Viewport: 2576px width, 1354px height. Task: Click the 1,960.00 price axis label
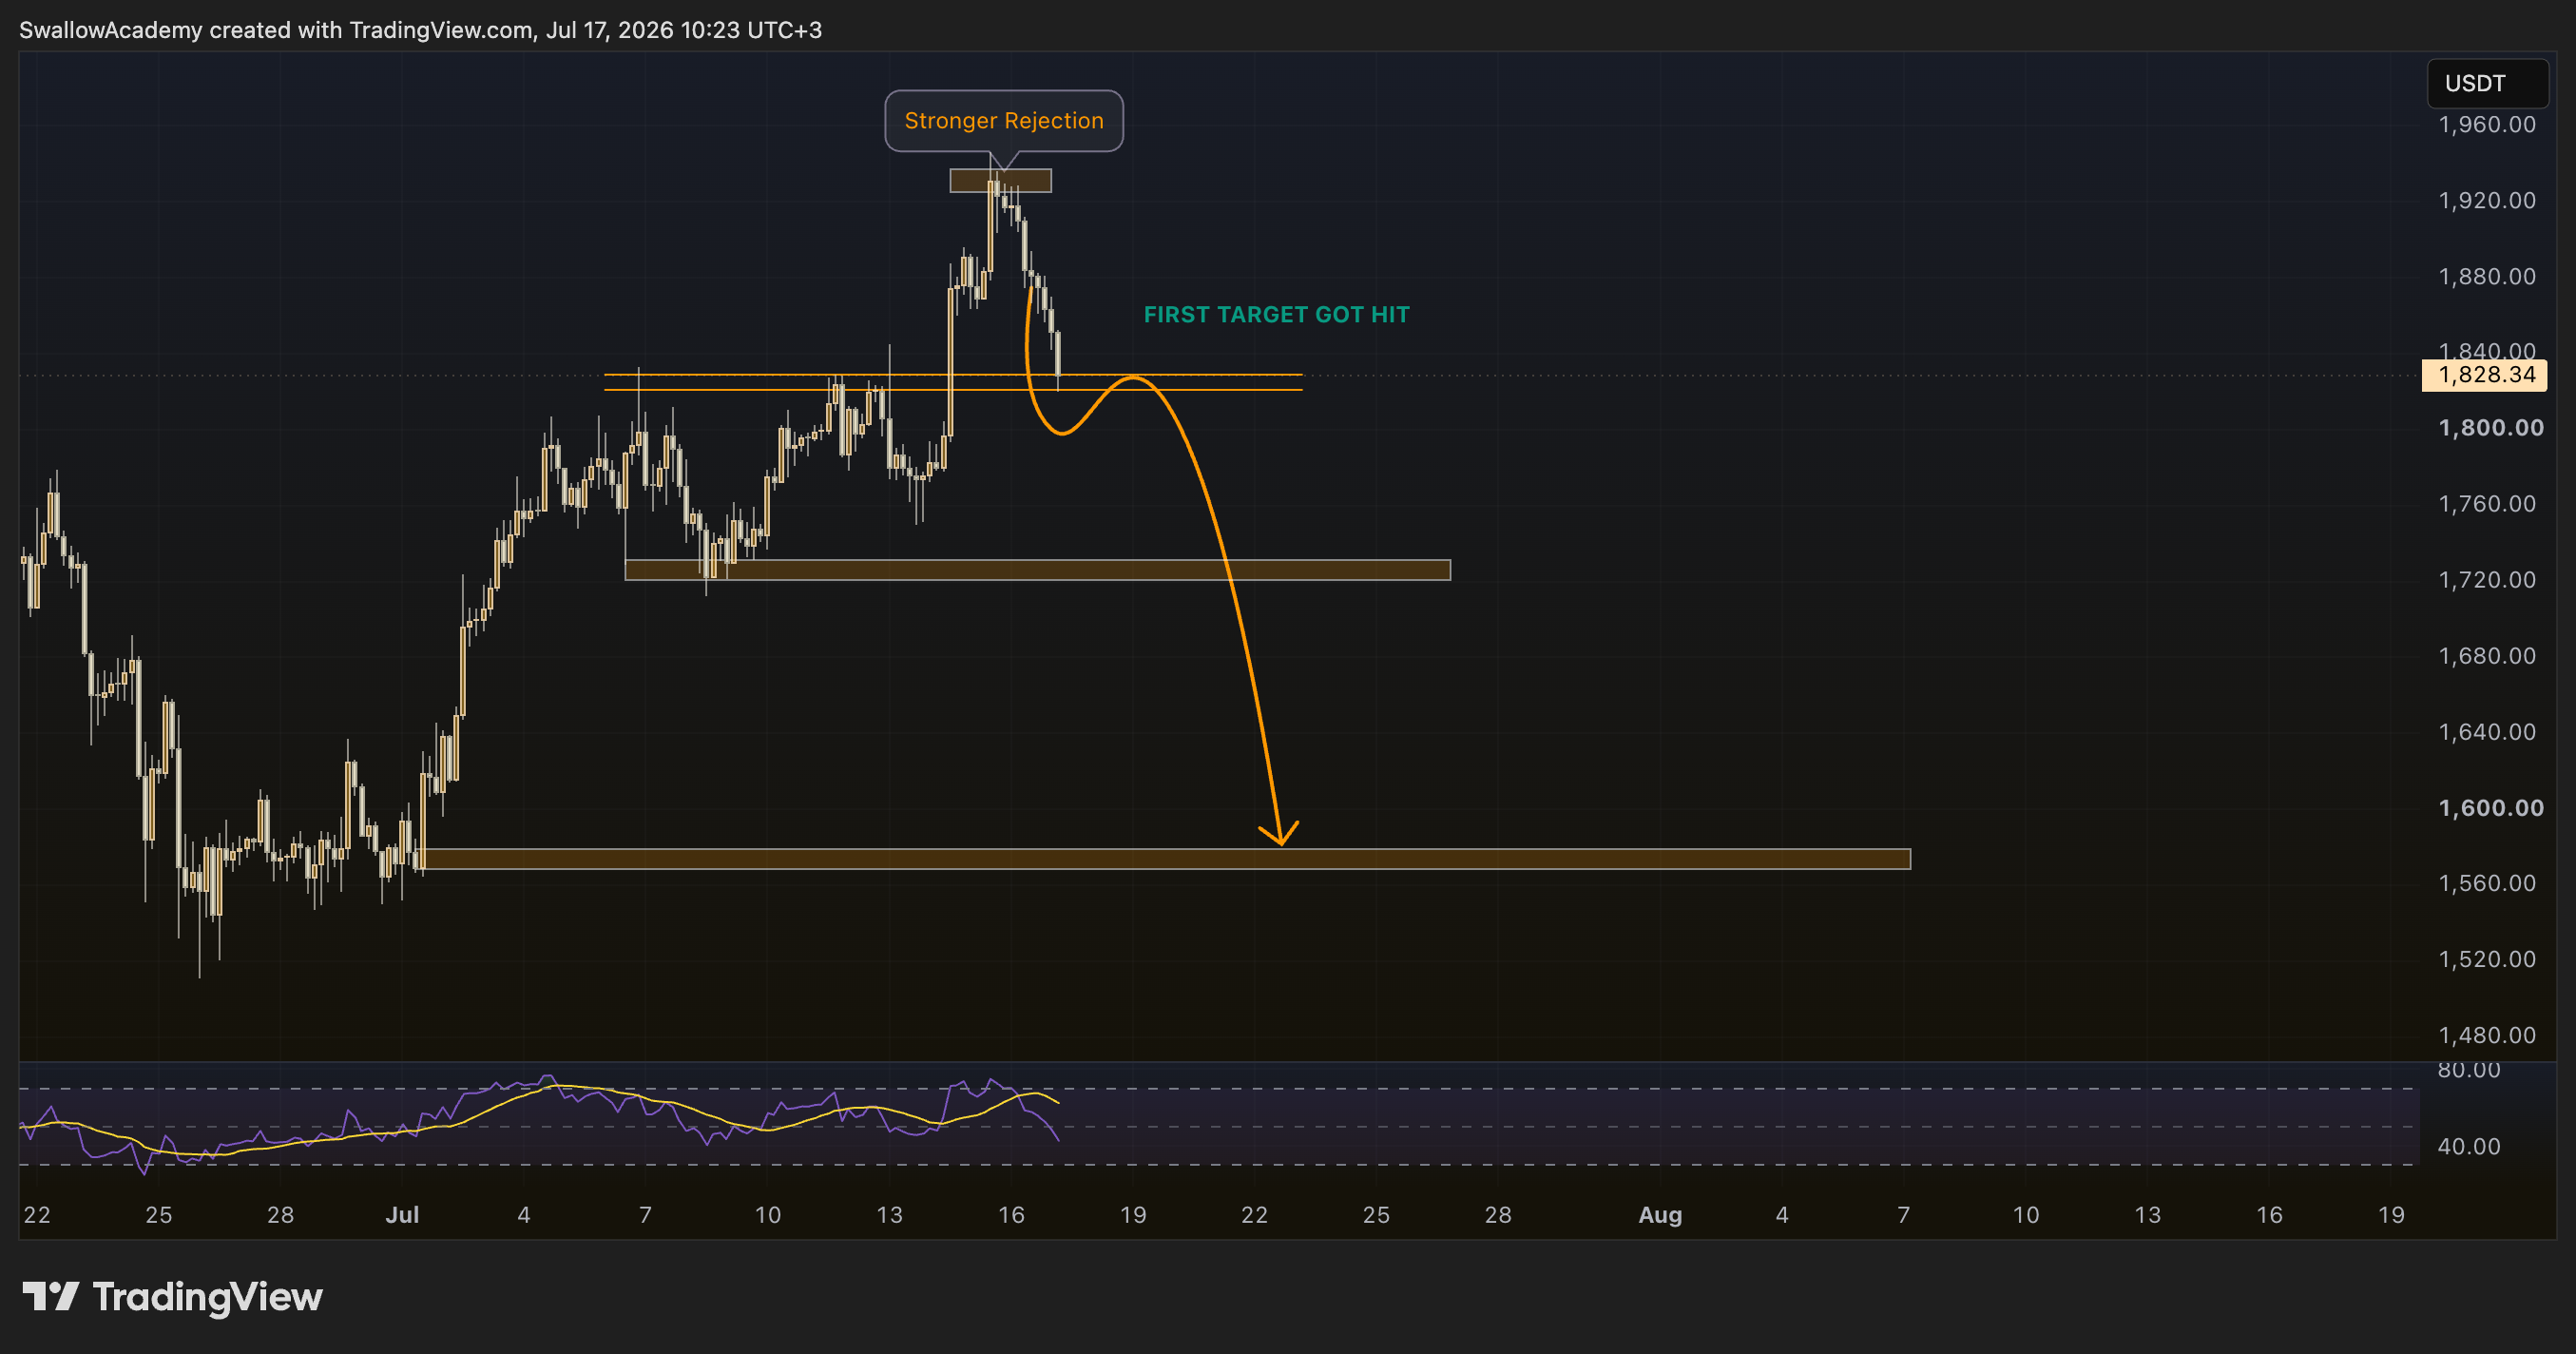coord(2487,125)
